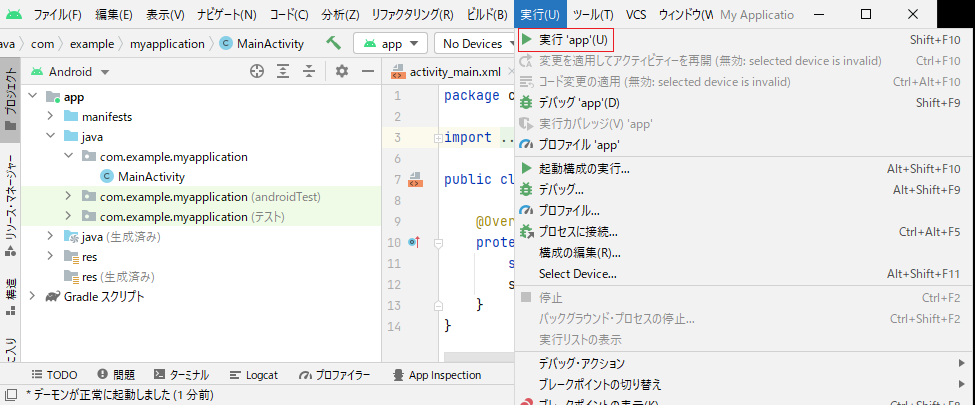975x405 pixels.
Task: Open the App Inspection tool window
Action: point(437,375)
